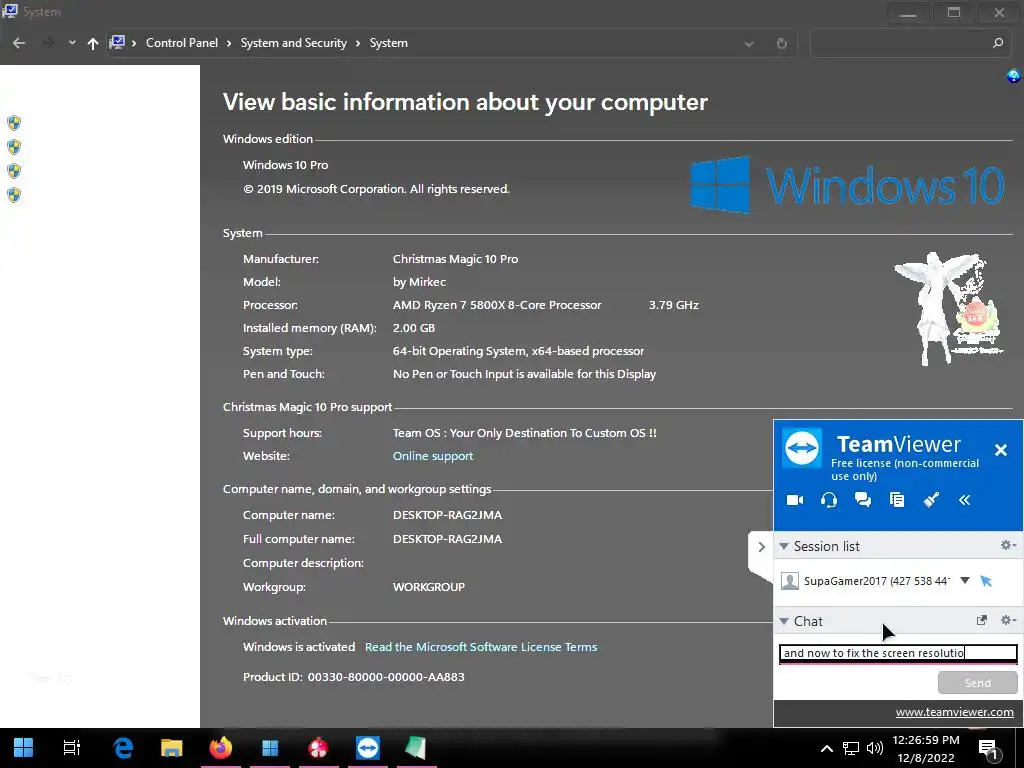This screenshot has width=1024, height=768.
Task: Open TeamViewer audio headset option
Action: click(829, 500)
